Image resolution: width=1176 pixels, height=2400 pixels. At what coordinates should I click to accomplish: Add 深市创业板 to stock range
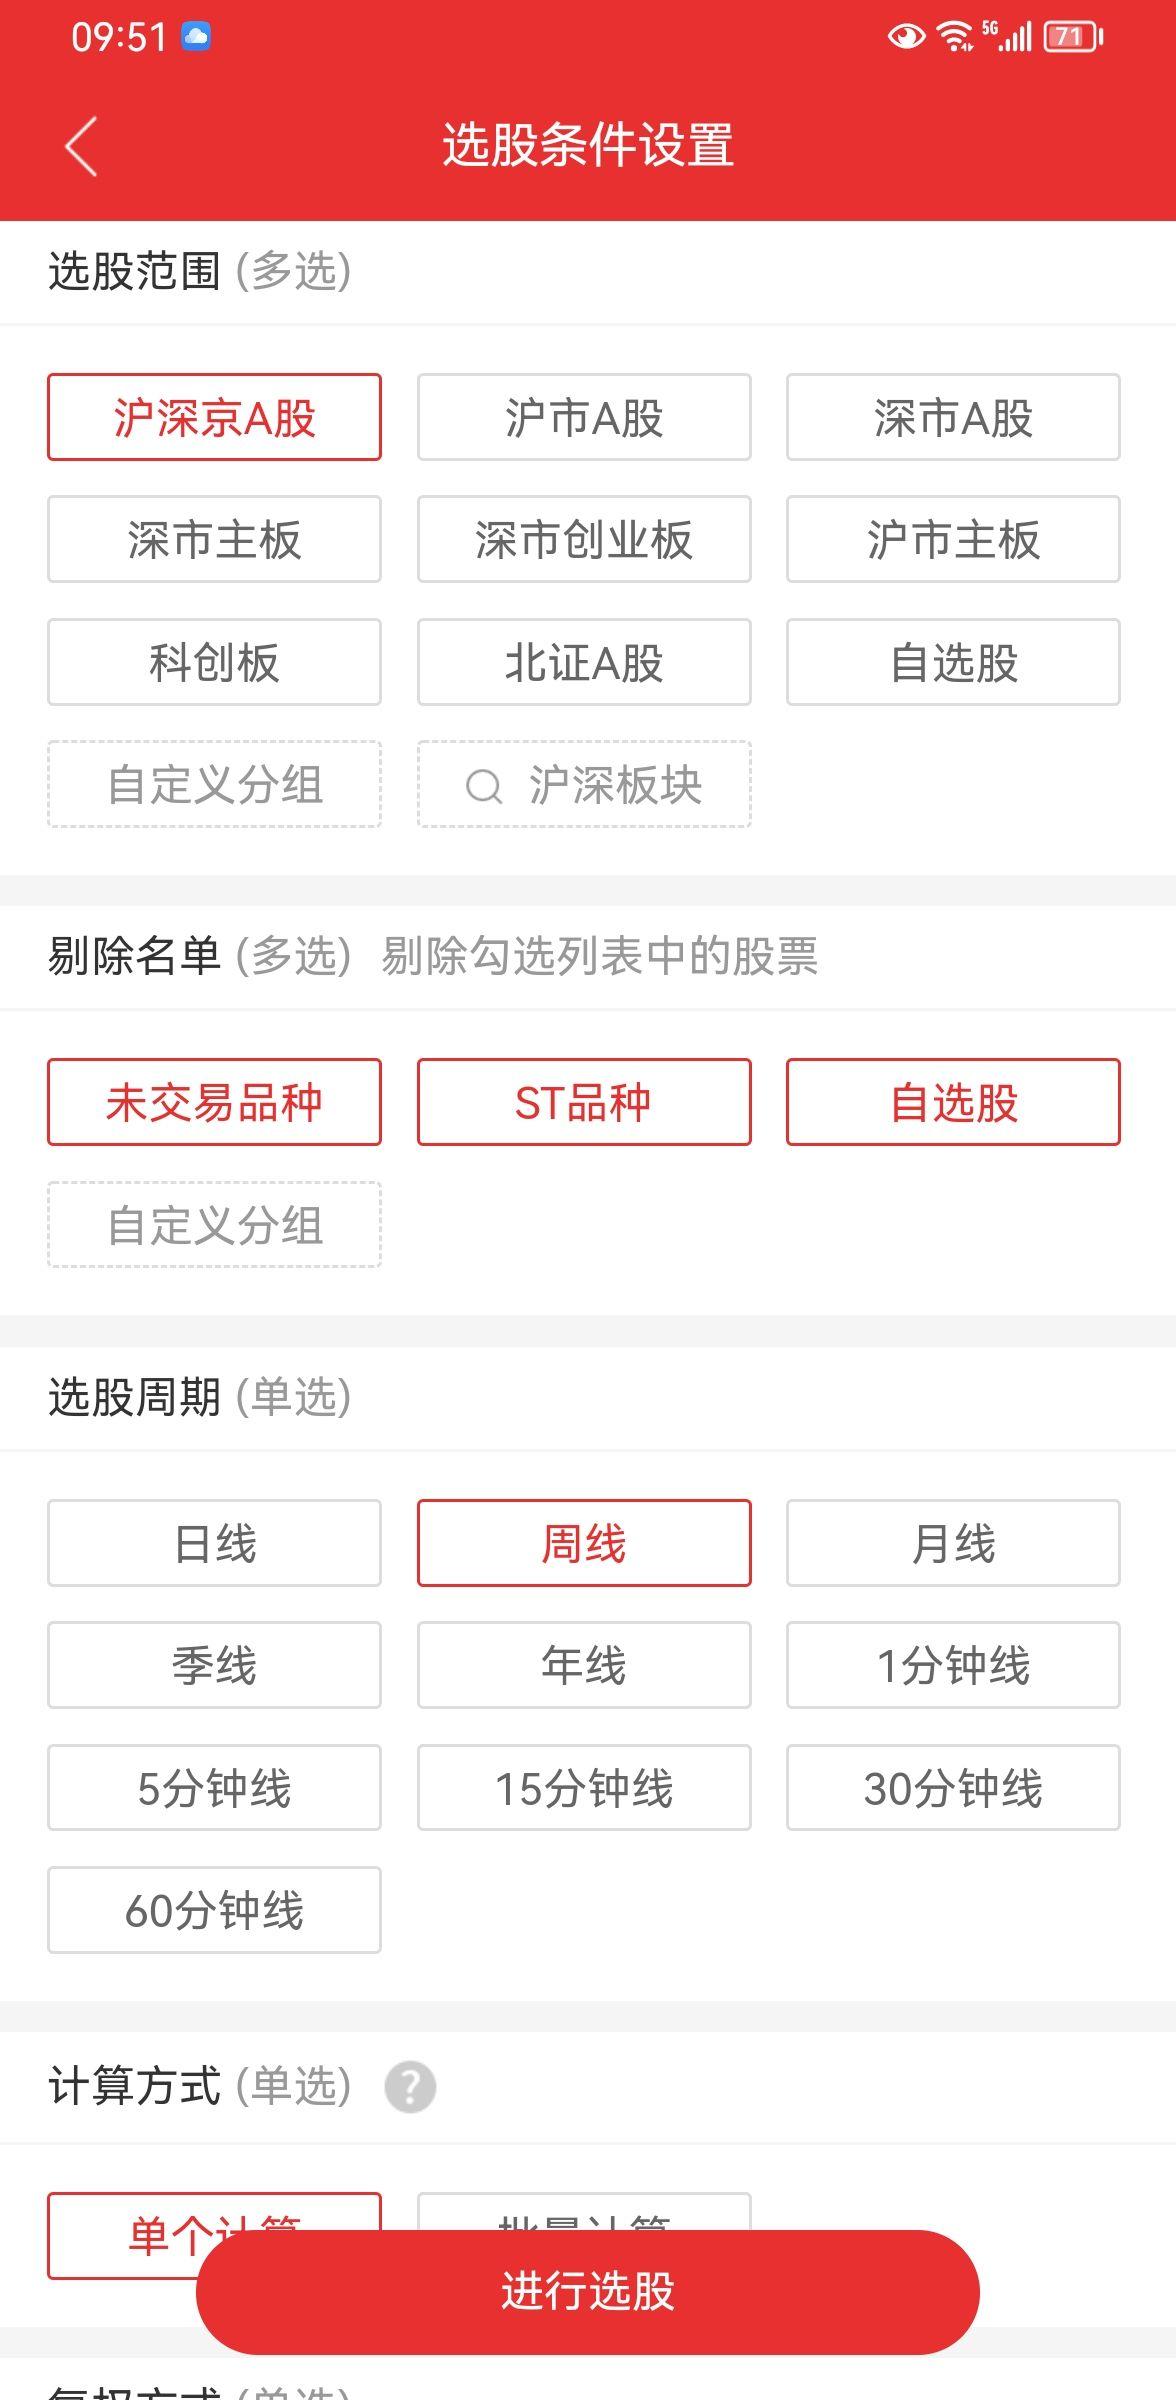click(584, 540)
